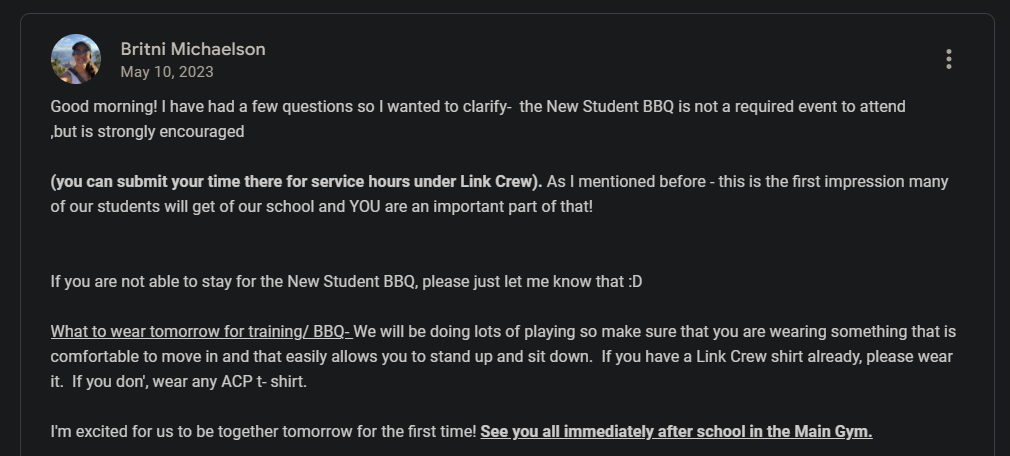Click the author name Britni Michaelson

193,49
